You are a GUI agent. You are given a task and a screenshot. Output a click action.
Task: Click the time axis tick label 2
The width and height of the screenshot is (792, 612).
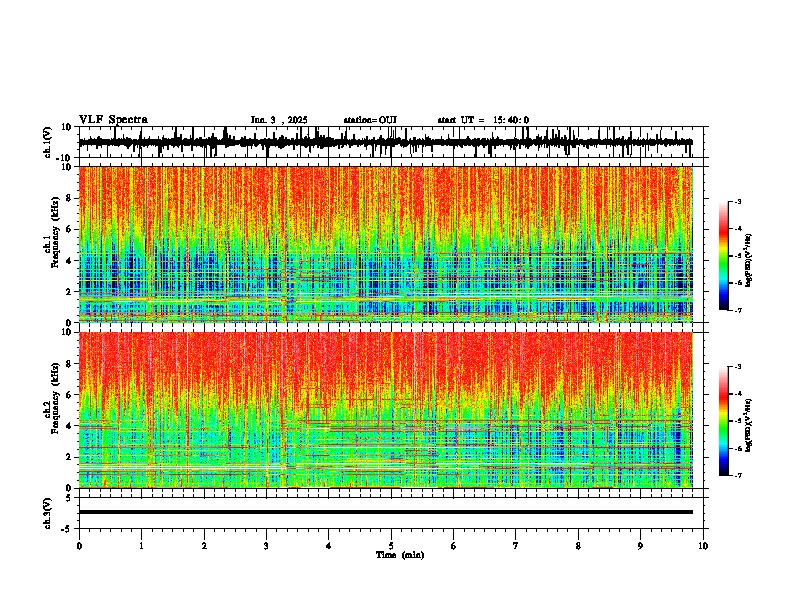tap(204, 546)
